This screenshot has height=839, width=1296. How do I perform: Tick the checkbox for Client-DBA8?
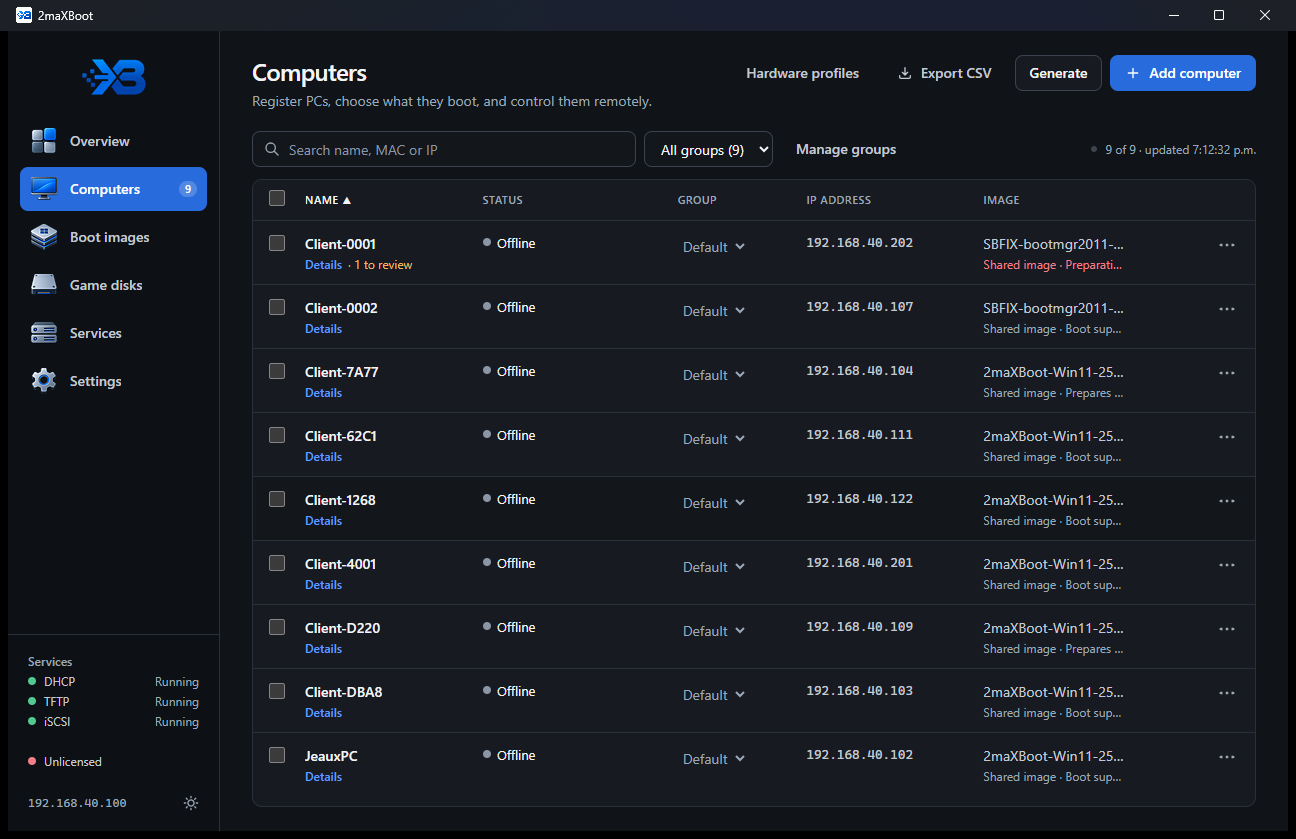coord(277,691)
